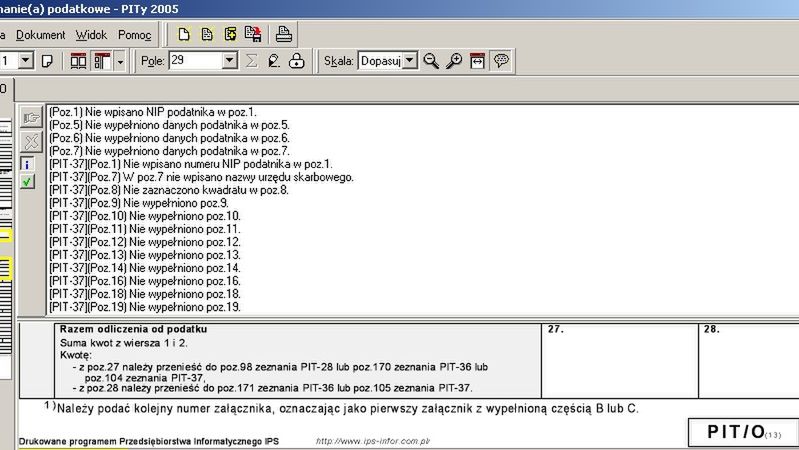Click the pointing hand go-to-error icon
The width and height of the screenshot is (799, 450).
pyautogui.click(x=31, y=118)
